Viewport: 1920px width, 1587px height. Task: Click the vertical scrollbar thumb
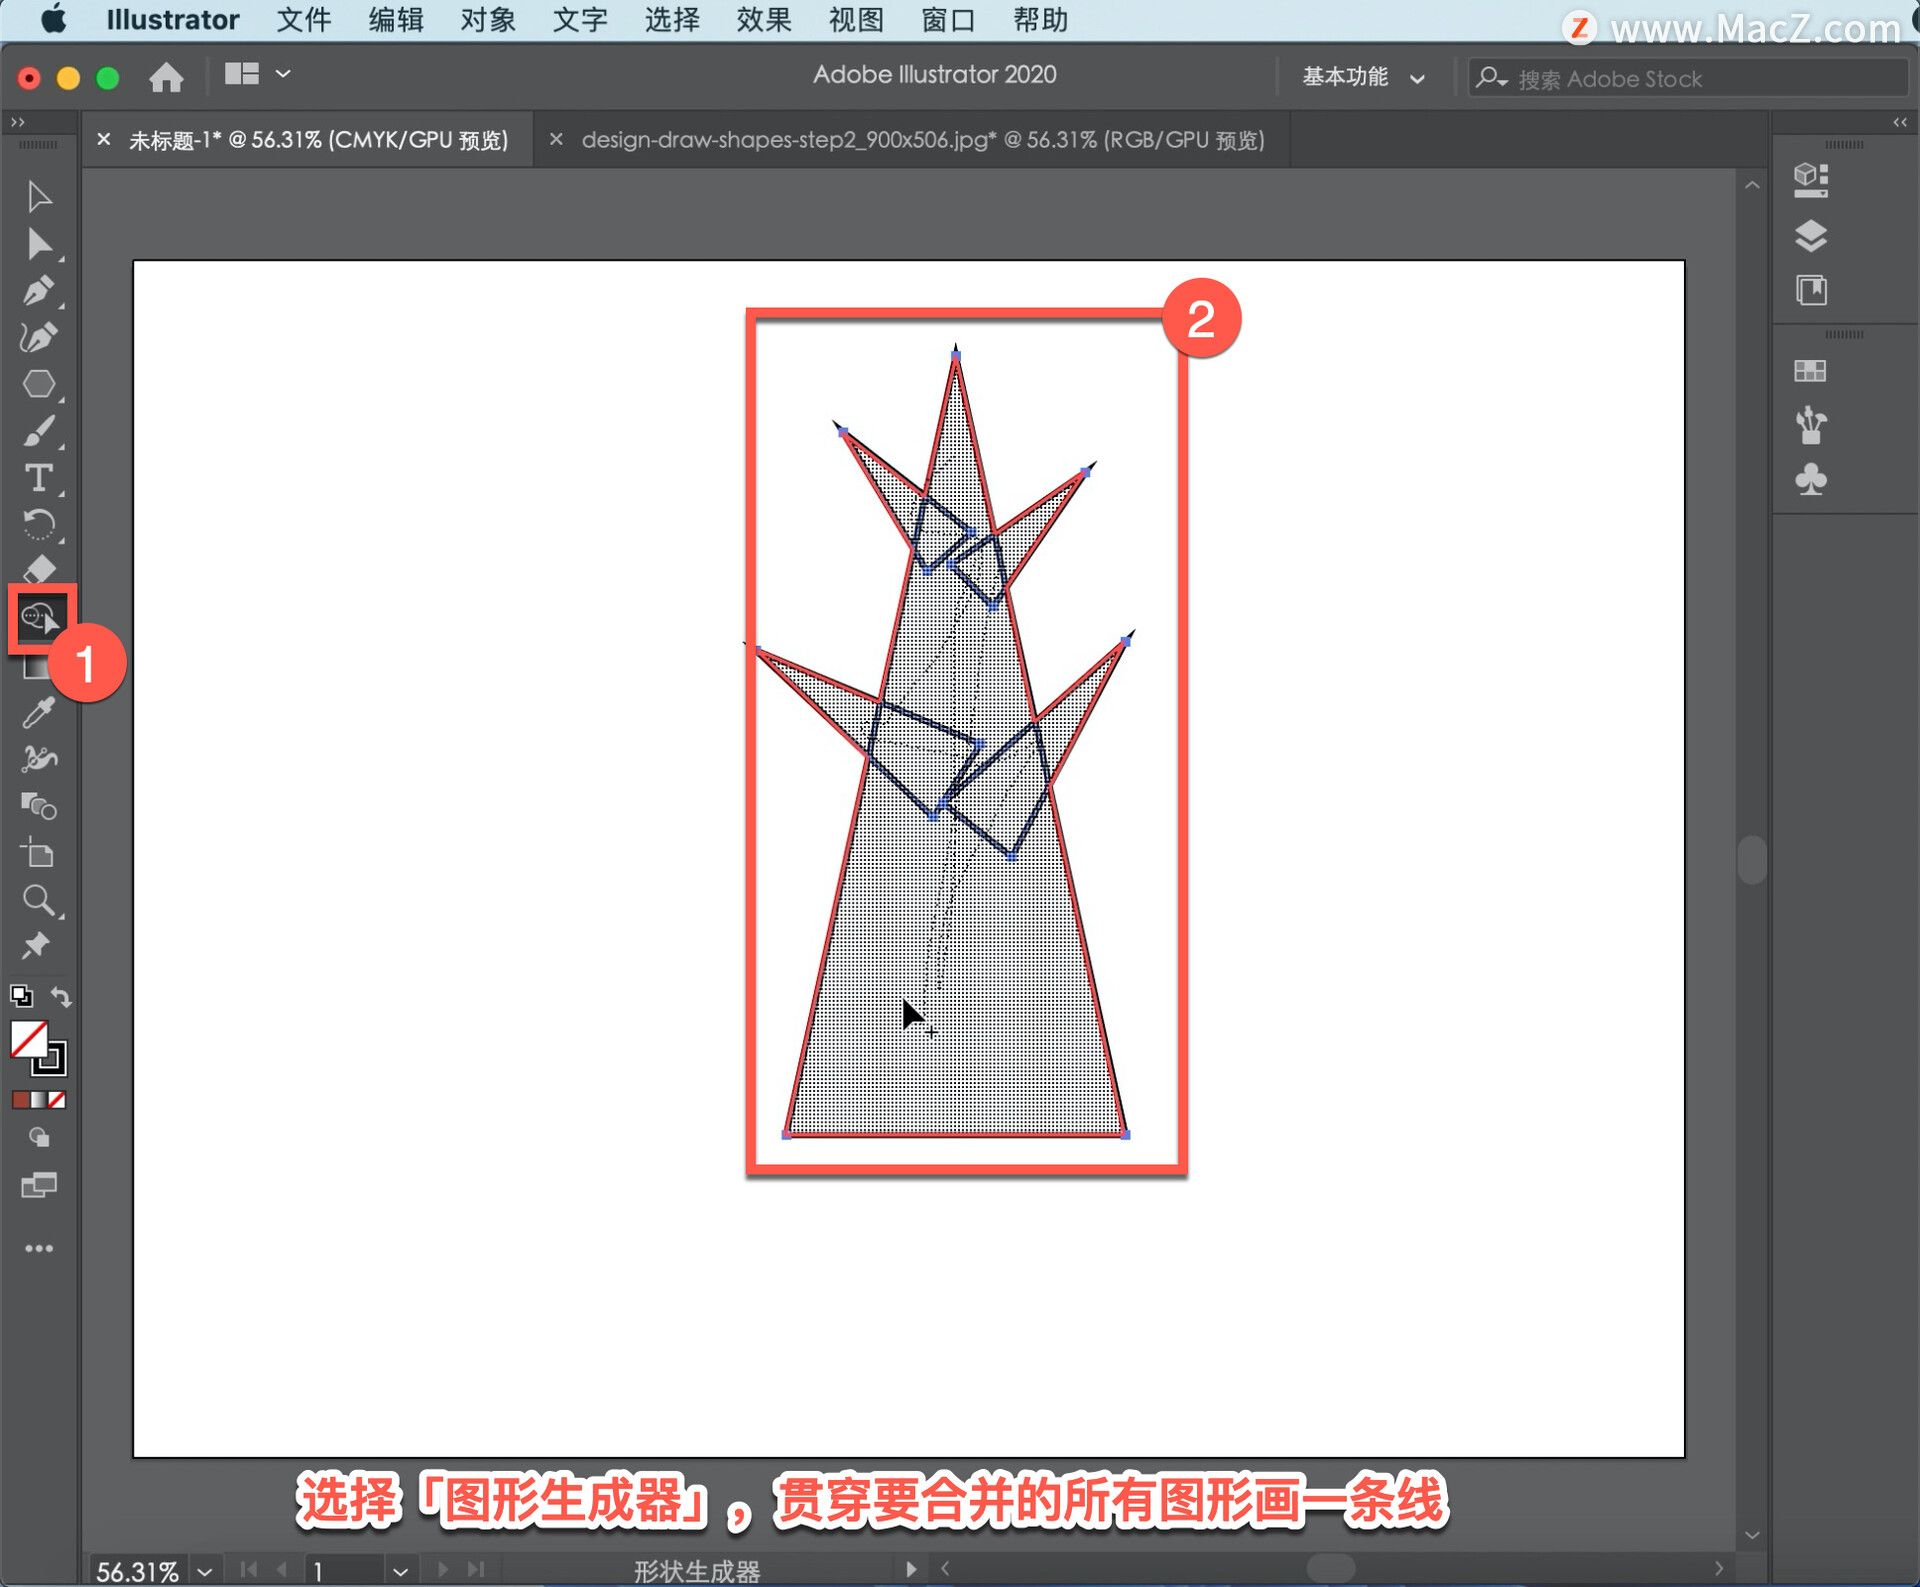tap(1752, 859)
